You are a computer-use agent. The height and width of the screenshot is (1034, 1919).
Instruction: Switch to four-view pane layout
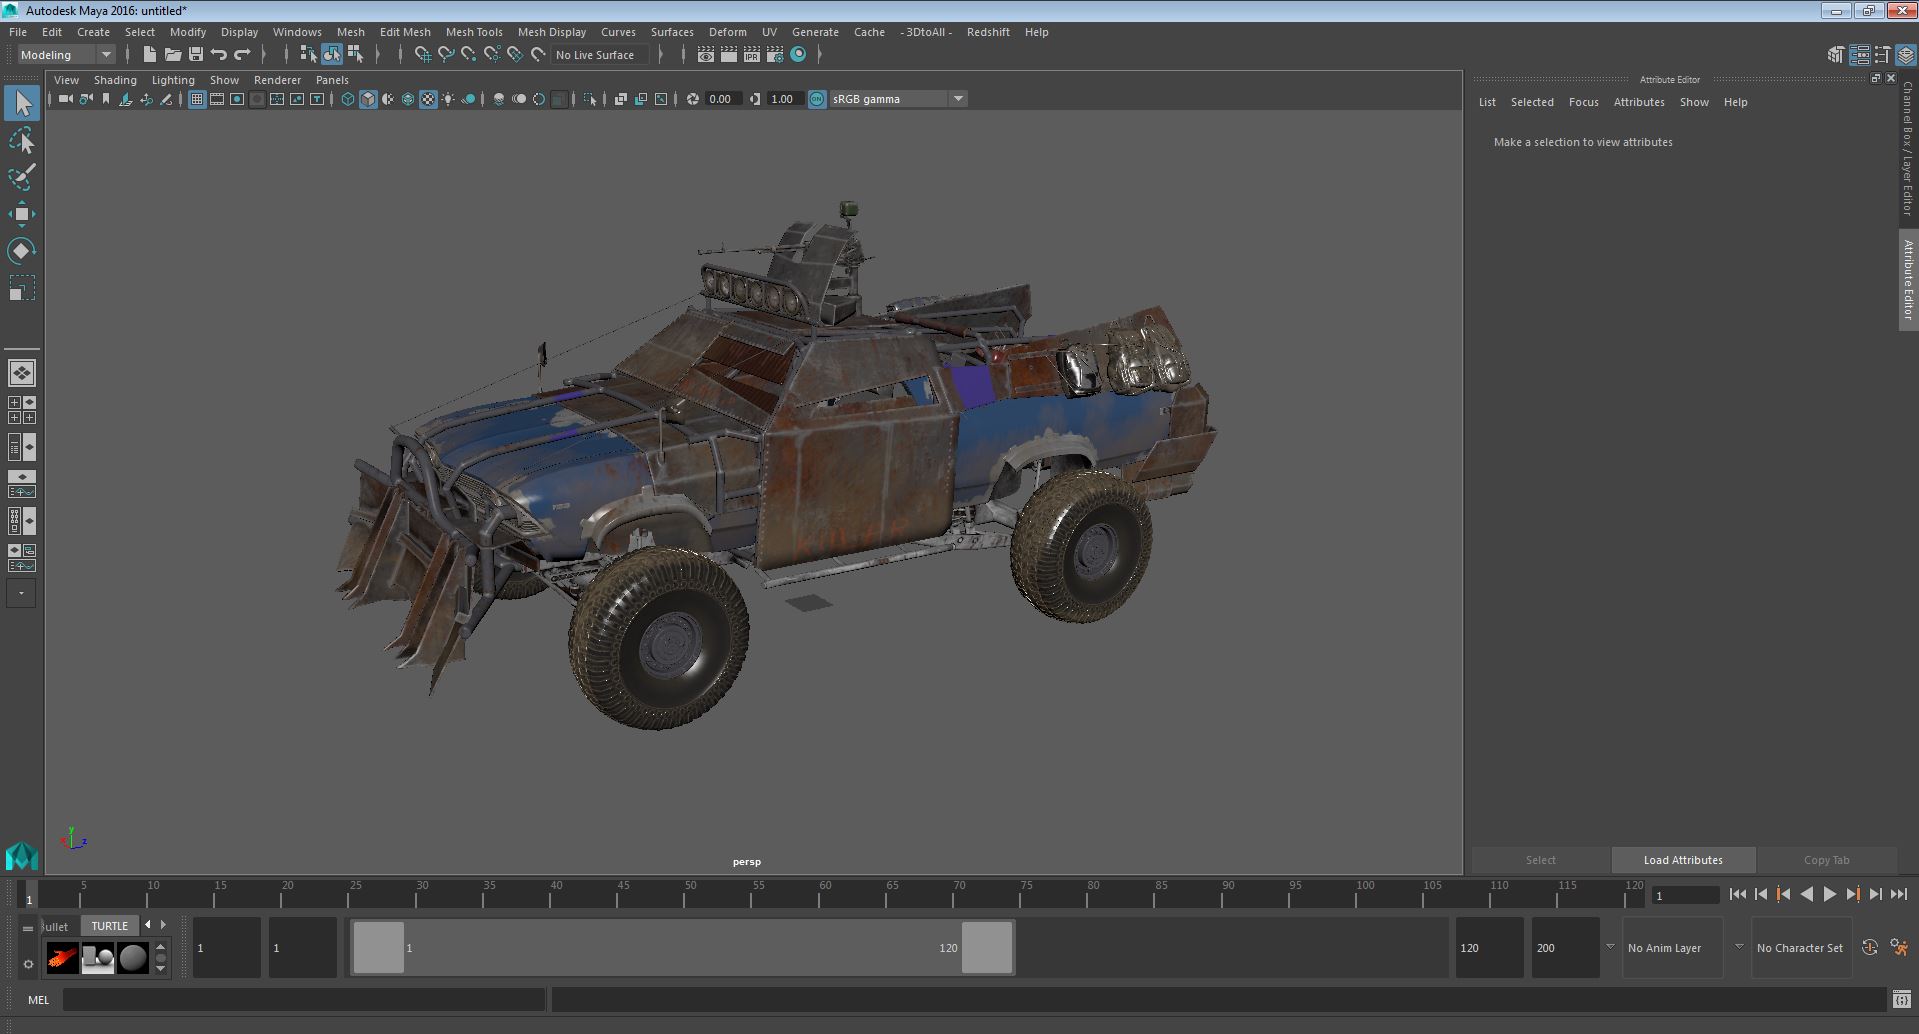[21, 410]
